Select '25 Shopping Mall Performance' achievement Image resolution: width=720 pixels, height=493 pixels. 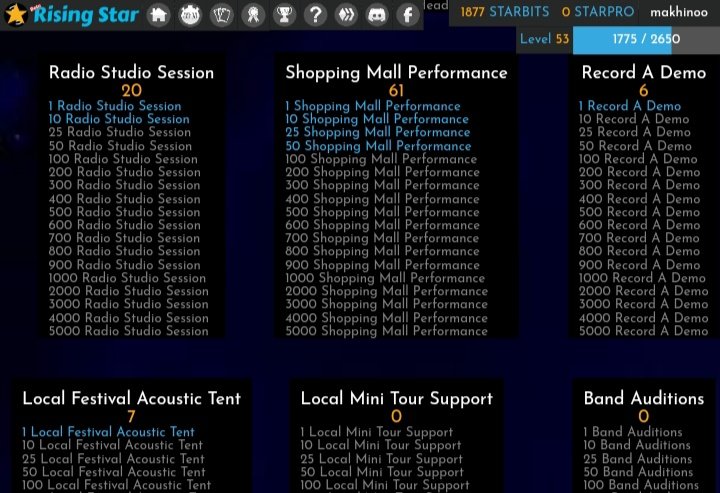(x=377, y=132)
